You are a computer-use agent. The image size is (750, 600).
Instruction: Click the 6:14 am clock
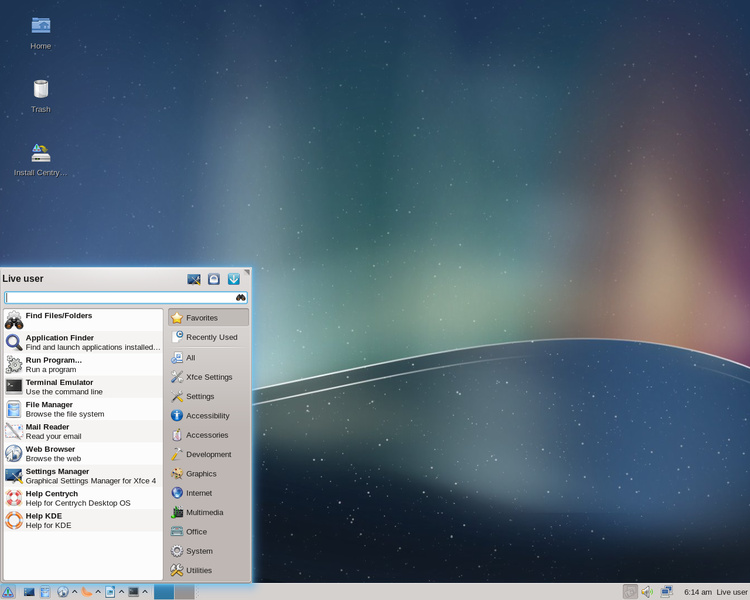click(697, 592)
